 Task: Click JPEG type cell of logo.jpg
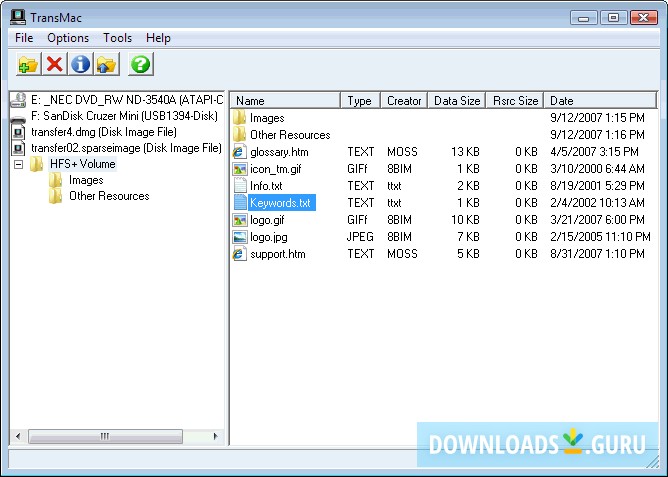(x=360, y=237)
